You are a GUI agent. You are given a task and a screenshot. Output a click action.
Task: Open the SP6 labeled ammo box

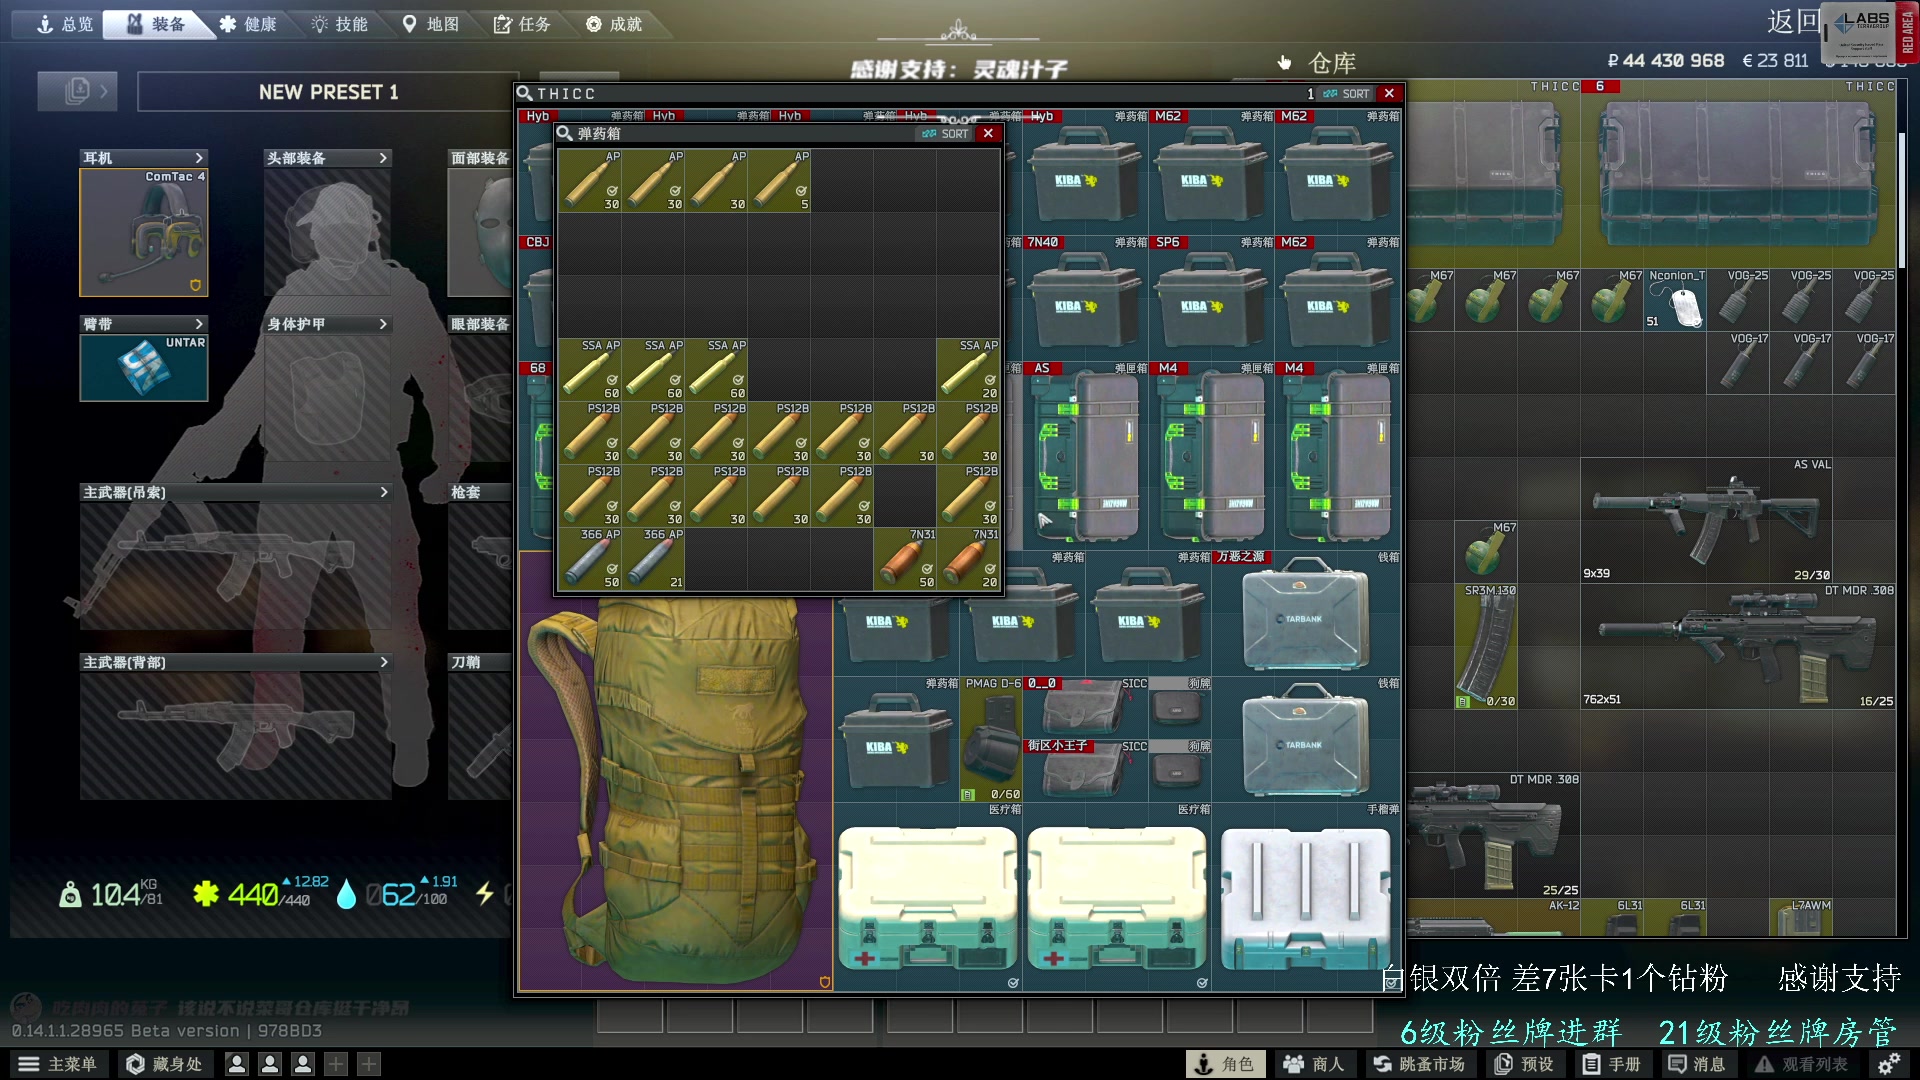click(1211, 299)
